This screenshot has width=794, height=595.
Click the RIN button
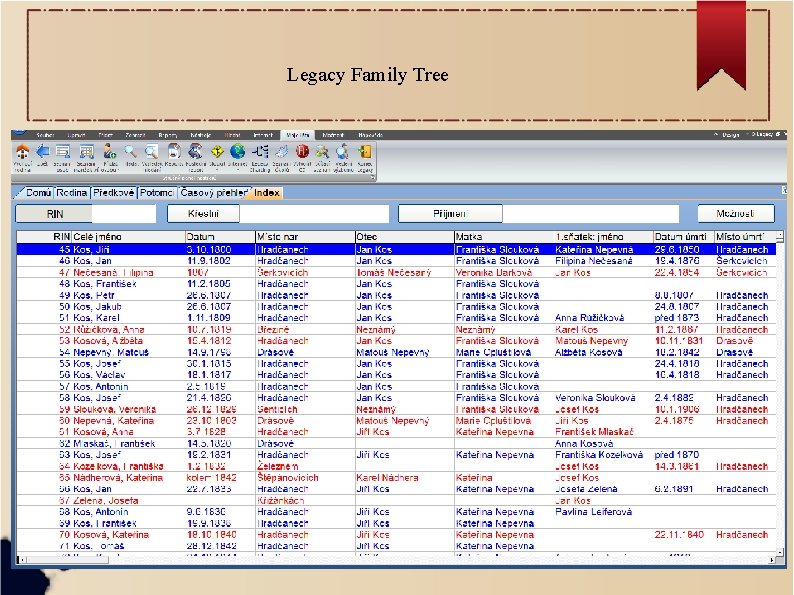(54, 214)
